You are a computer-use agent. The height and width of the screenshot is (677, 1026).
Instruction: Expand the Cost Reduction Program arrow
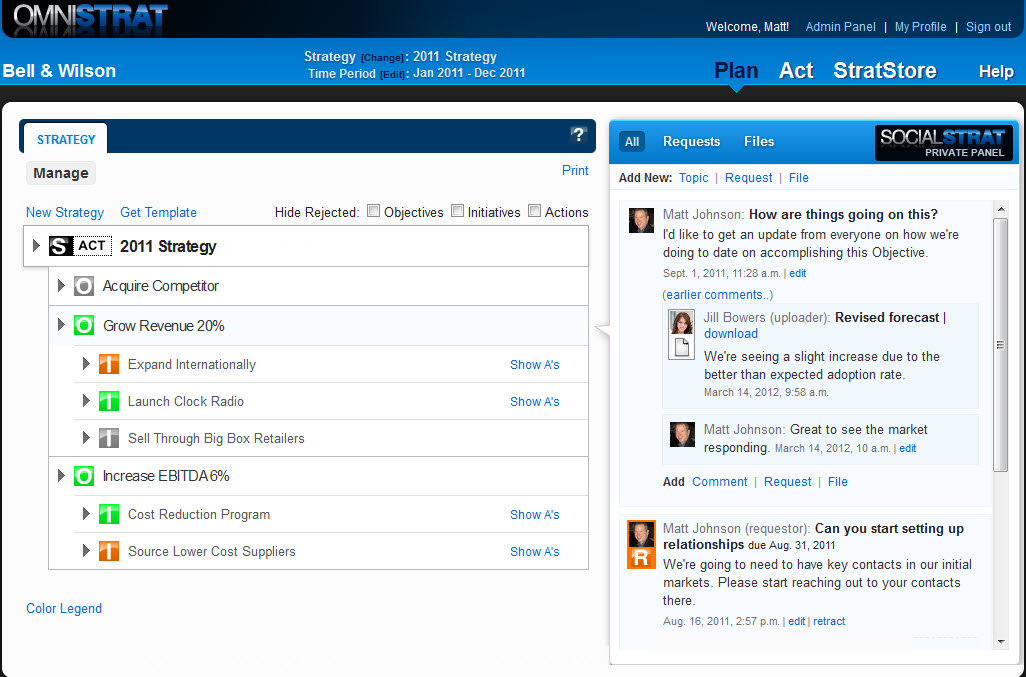click(x=86, y=514)
